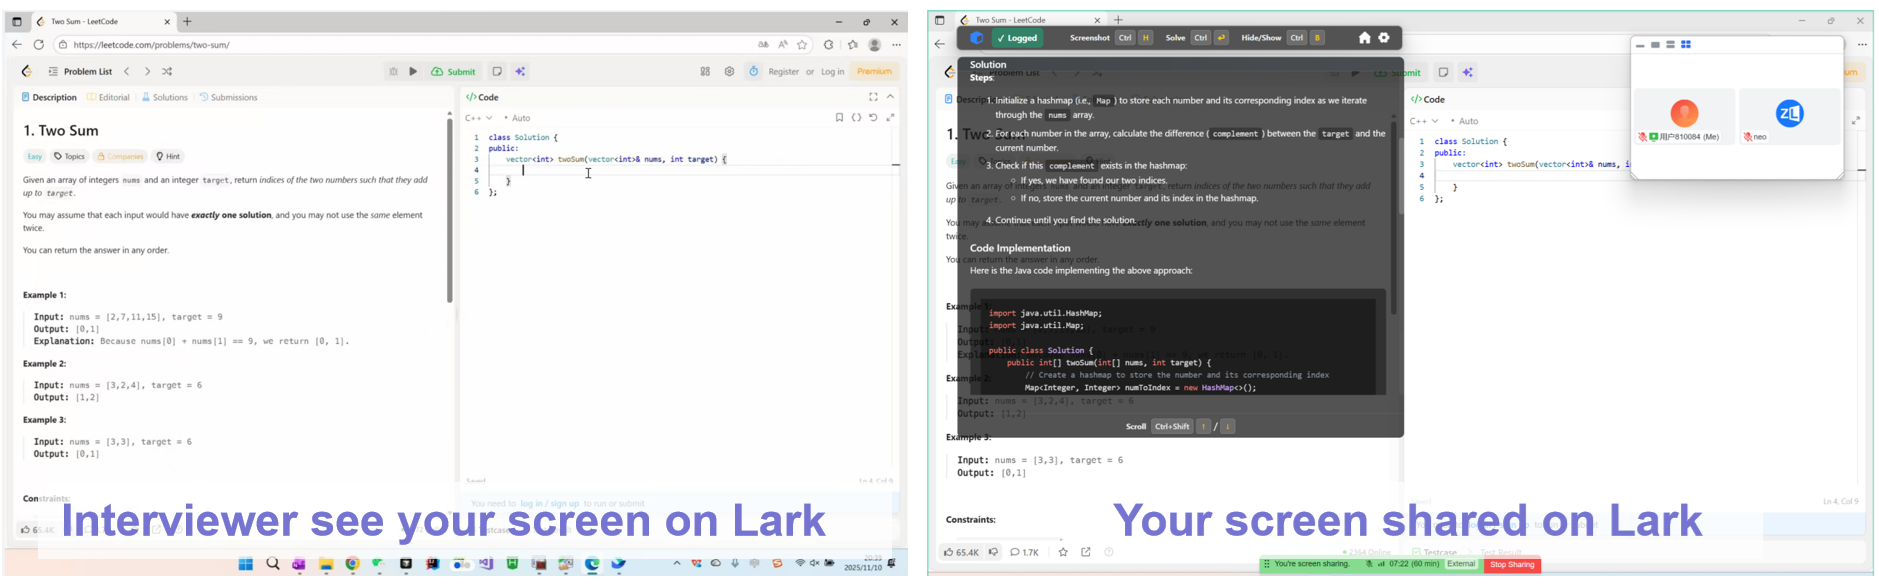The height and width of the screenshot is (588, 1879).
Task: Open the Submissions tab
Action: pyautogui.click(x=229, y=97)
